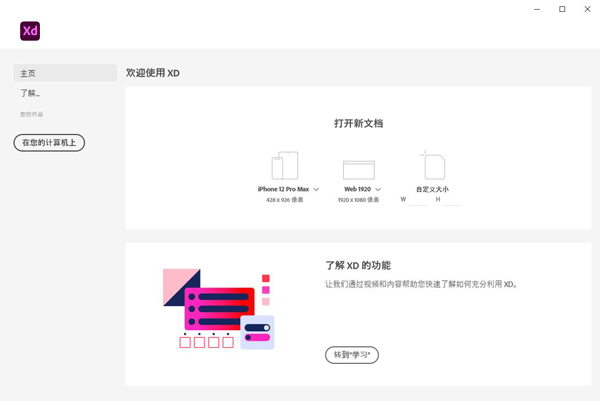The height and width of the screenshot is (401, 600).
Task: Click the 自定义大小 custom artboard icon
Action: tap(432, 165)
